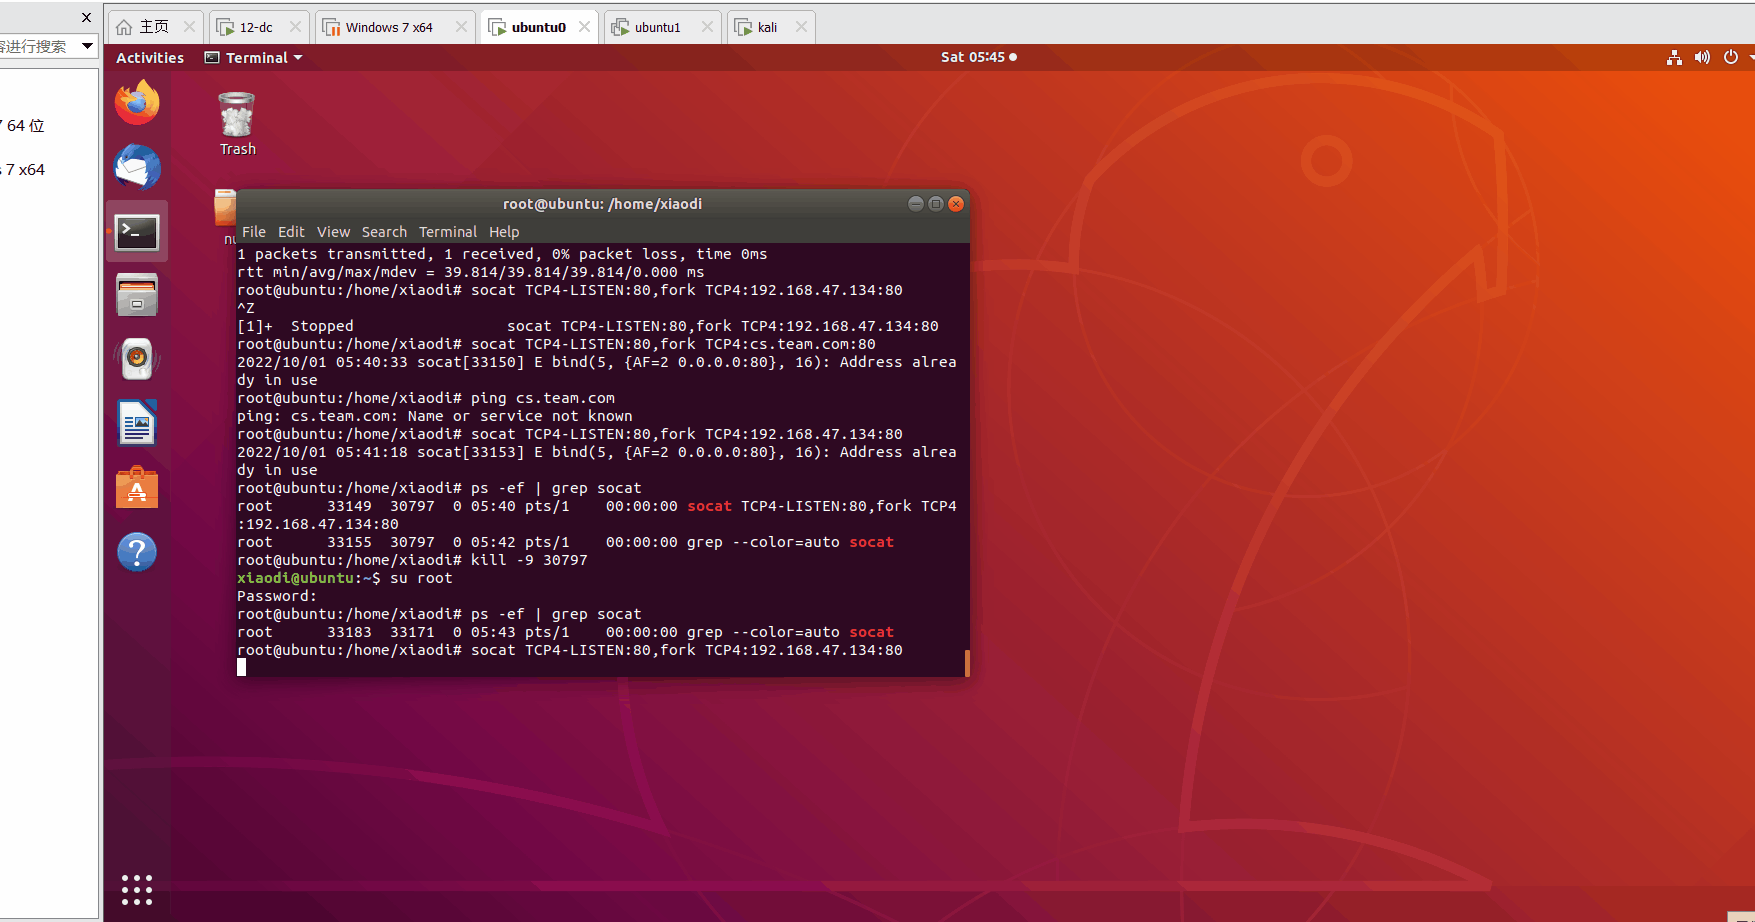Click the 'ping cs.team.com' command line
The image size is (1755, 922).
click(426, 398)
